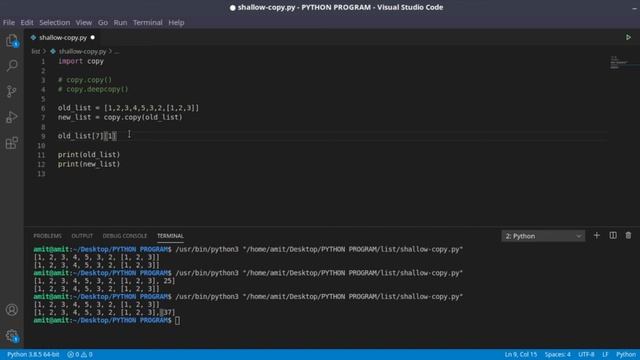Click the breadcrumb ellipsis after shallow-copy.py
640x360 pixels.
pyautogui.click(x=117, y=52)
